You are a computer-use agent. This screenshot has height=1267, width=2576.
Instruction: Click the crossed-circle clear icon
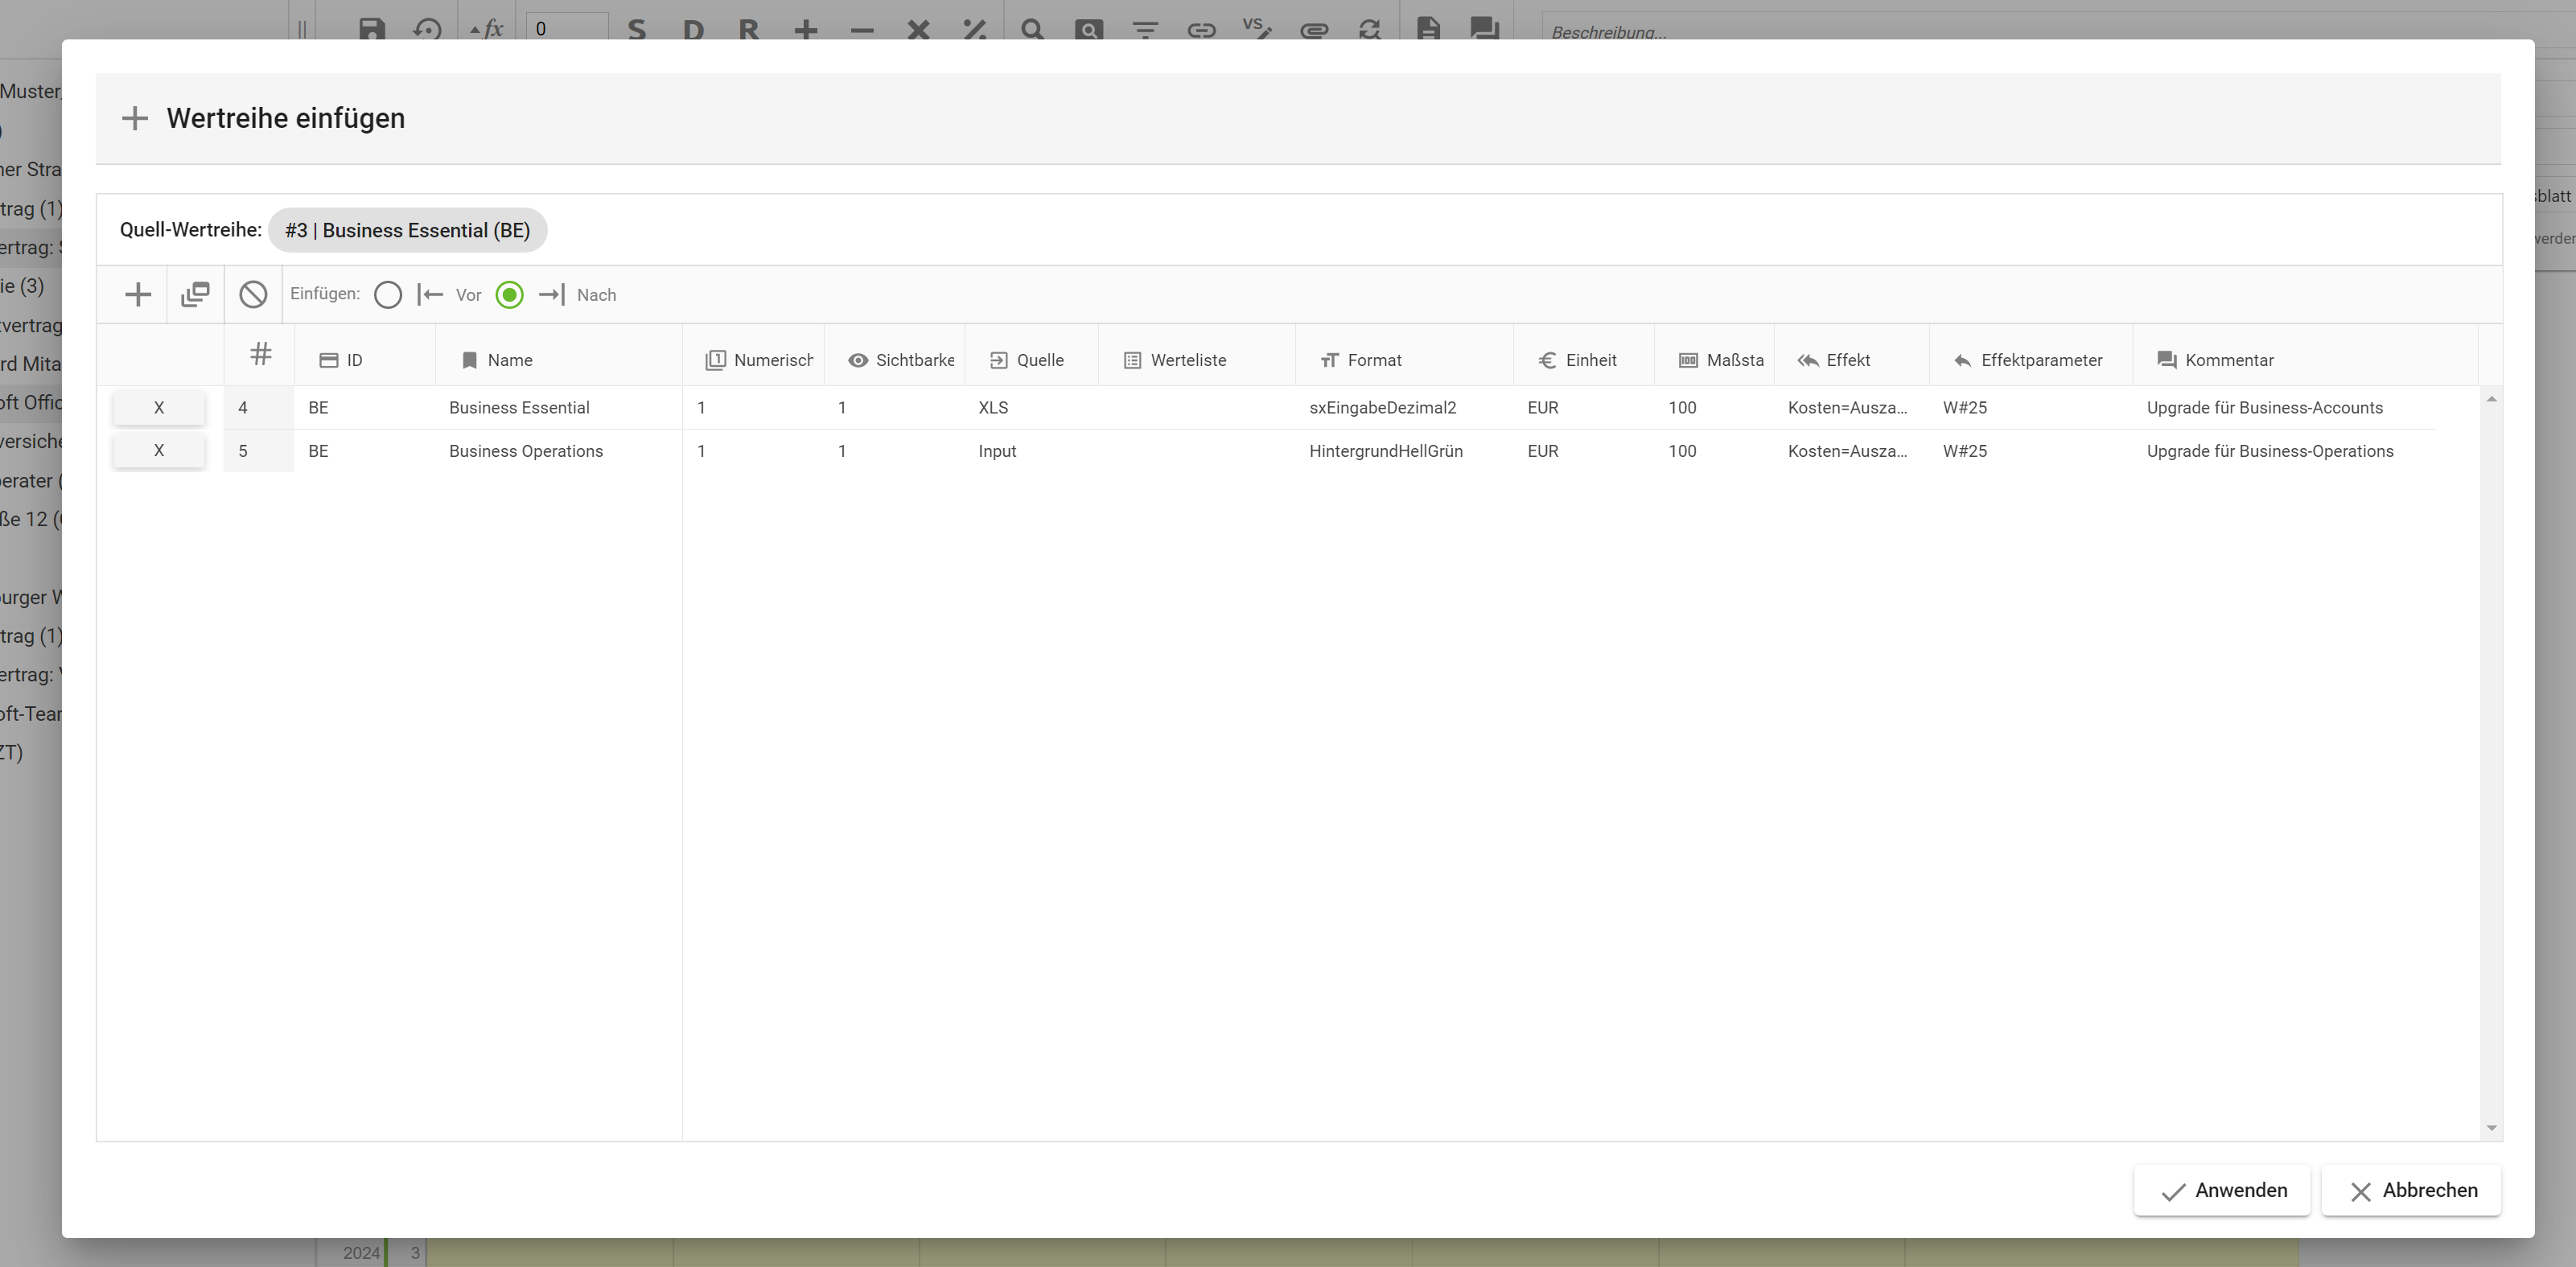coord(253,294)
